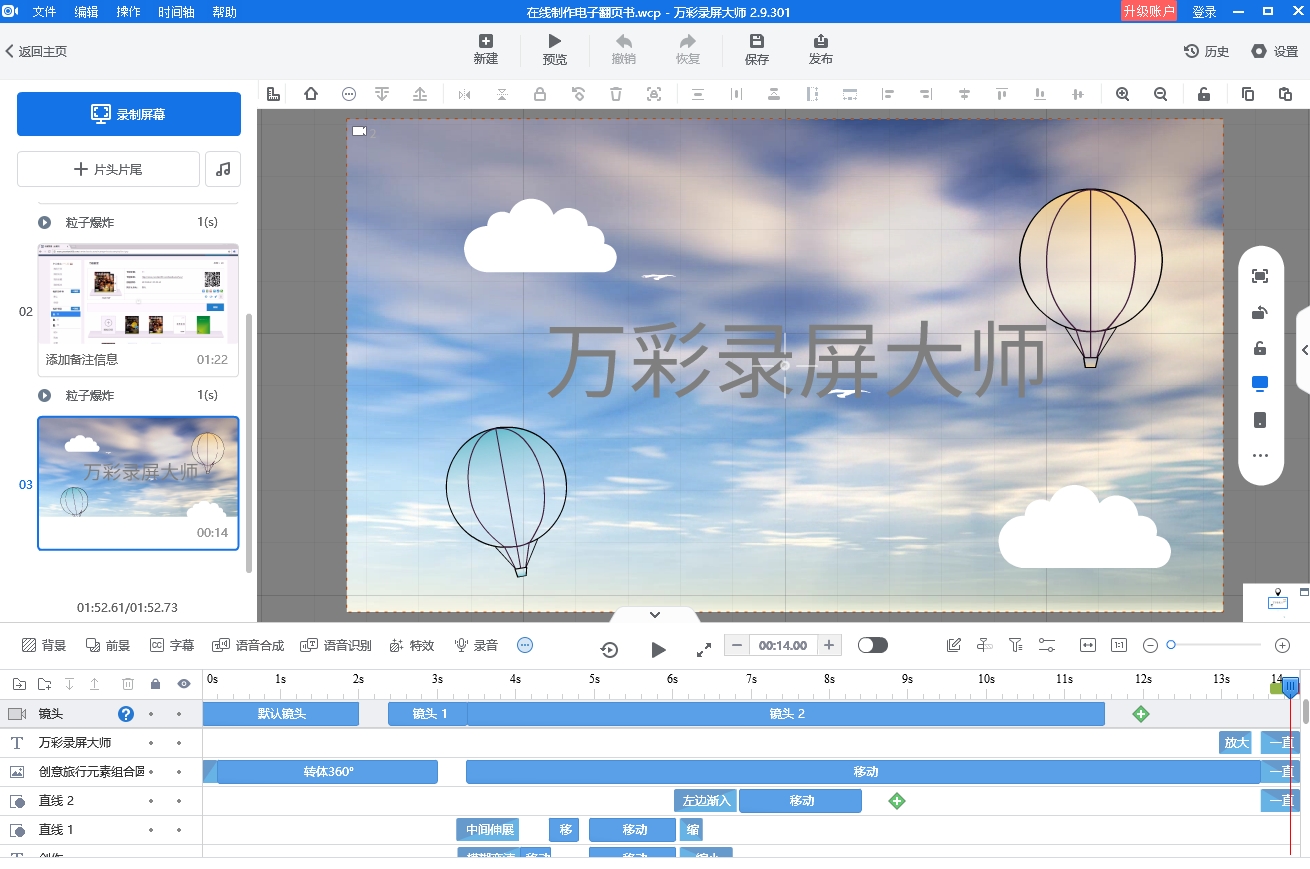Click the blue help question mark on 镜头 row
Viewport: 1310px width, 869px height.
[126, 713]
